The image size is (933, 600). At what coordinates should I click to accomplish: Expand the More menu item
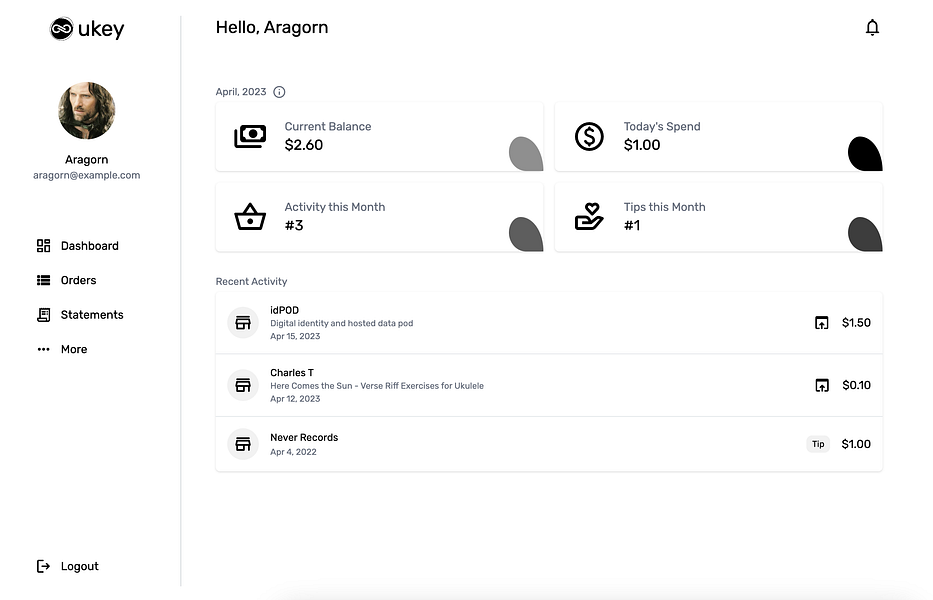(74, 349)
